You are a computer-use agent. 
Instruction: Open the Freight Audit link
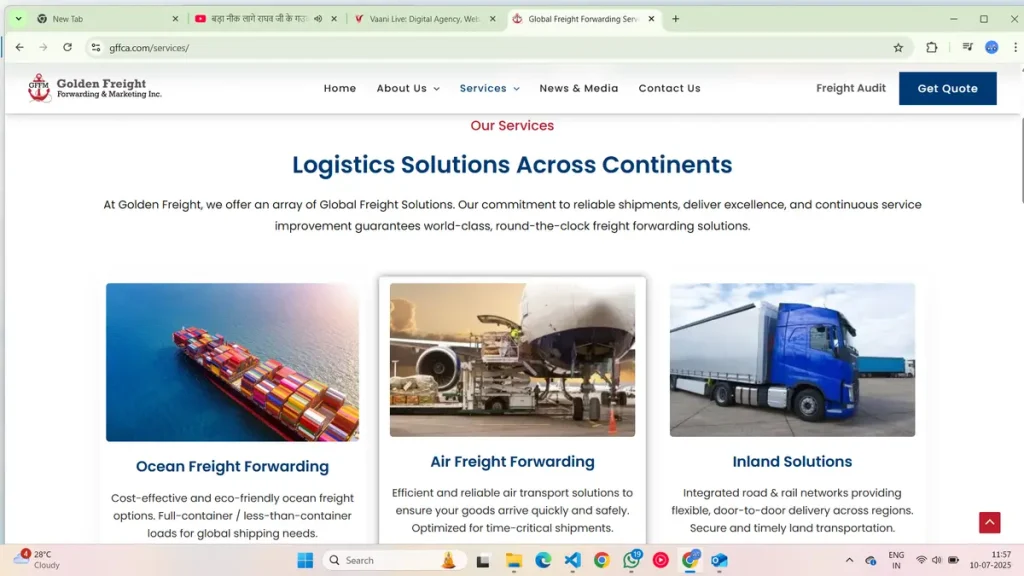click(851, 88)
